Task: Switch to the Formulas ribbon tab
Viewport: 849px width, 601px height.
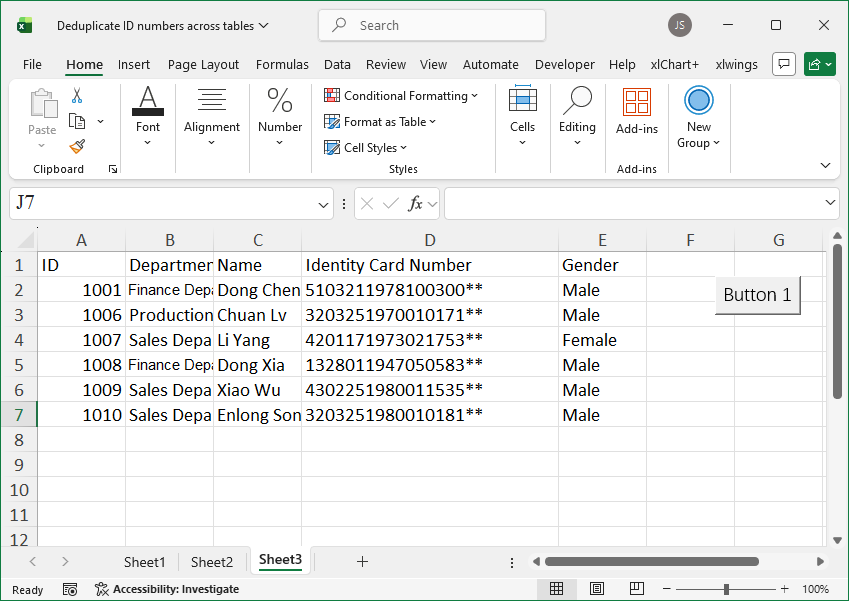Action: tap(282, 63)
